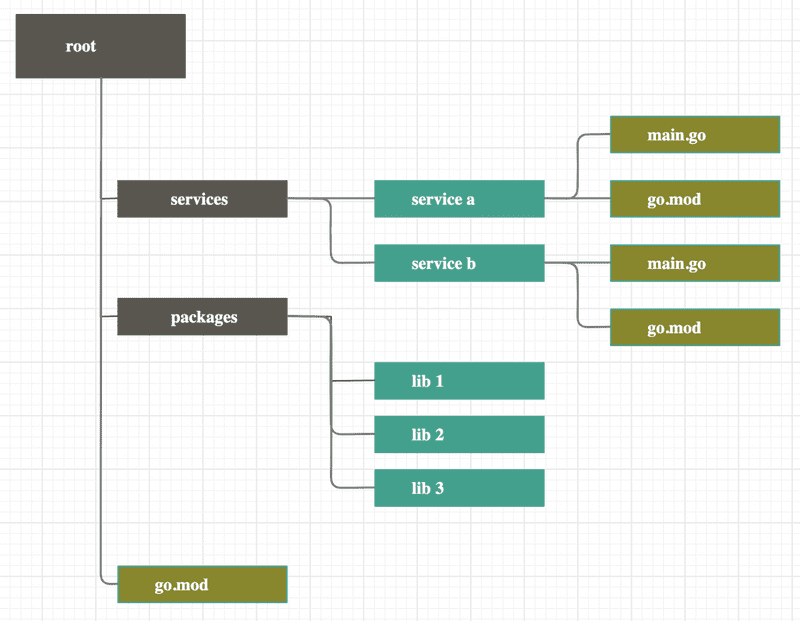Viewport: 800px width, 621px height.
Task: Select the packages folder node
Action: [203, 317]
